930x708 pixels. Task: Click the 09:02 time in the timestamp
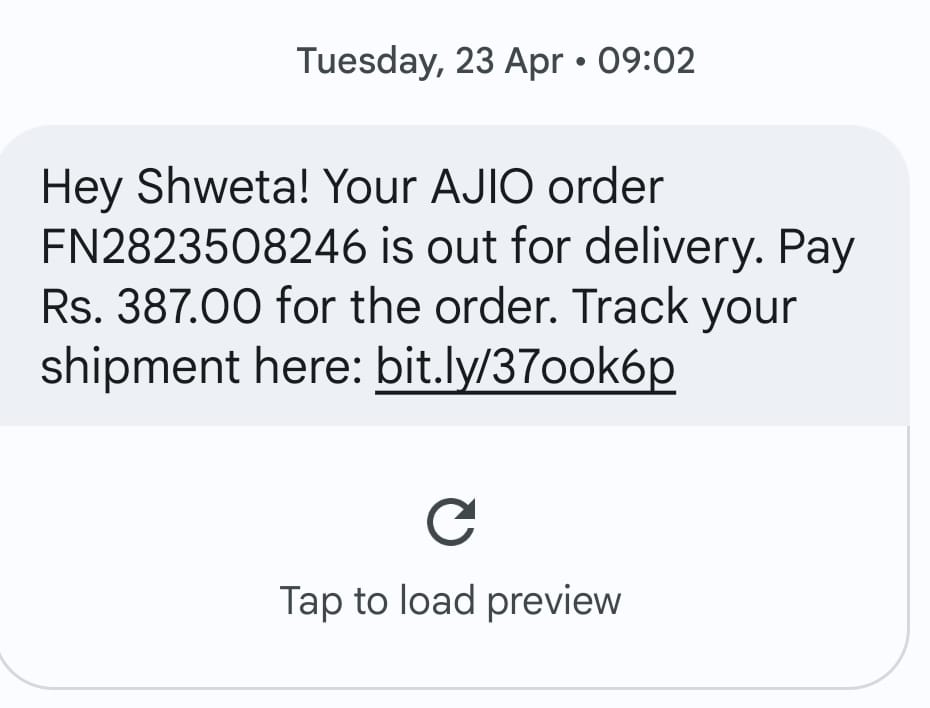click(x=645, y=62)
